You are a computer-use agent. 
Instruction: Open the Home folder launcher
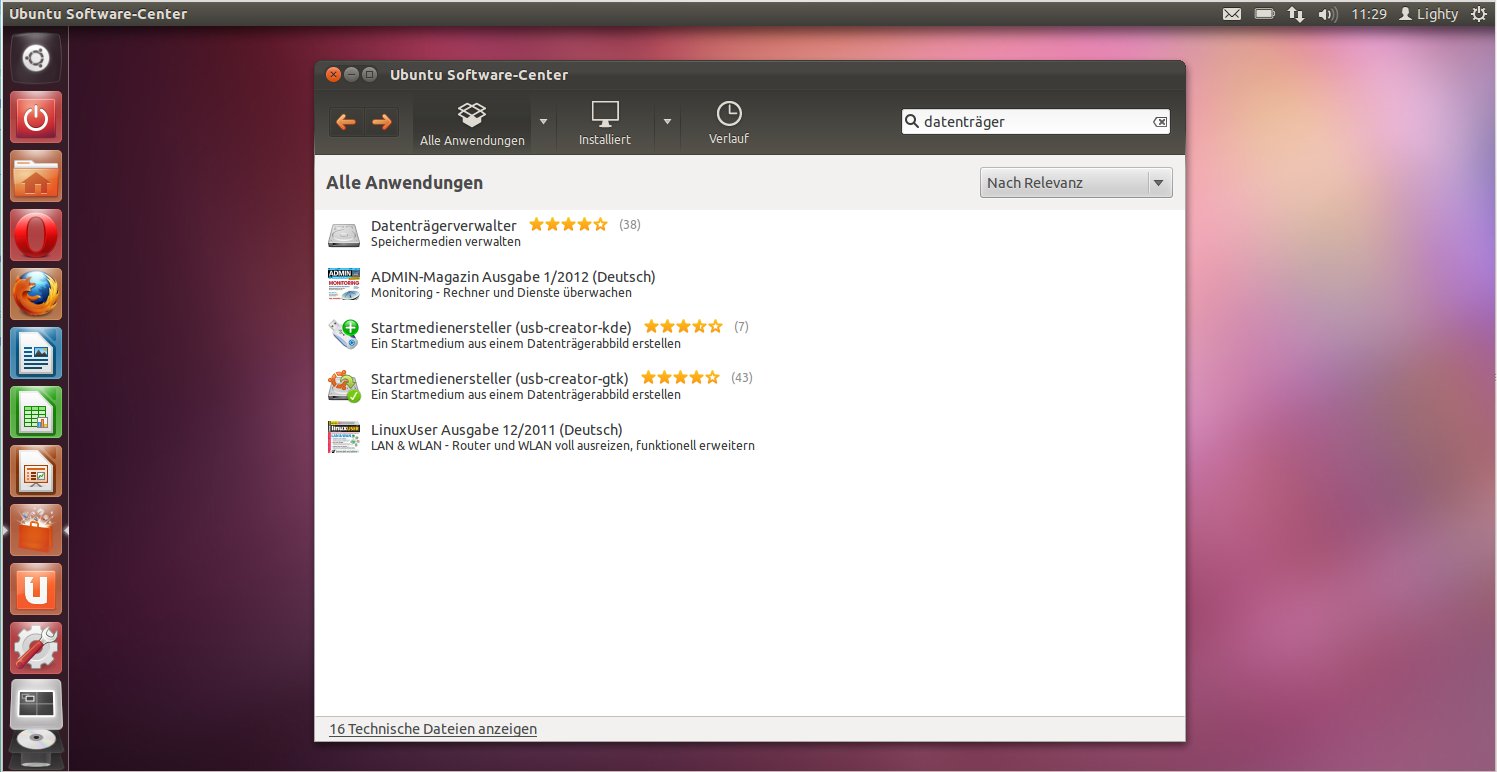coord(36,176)
